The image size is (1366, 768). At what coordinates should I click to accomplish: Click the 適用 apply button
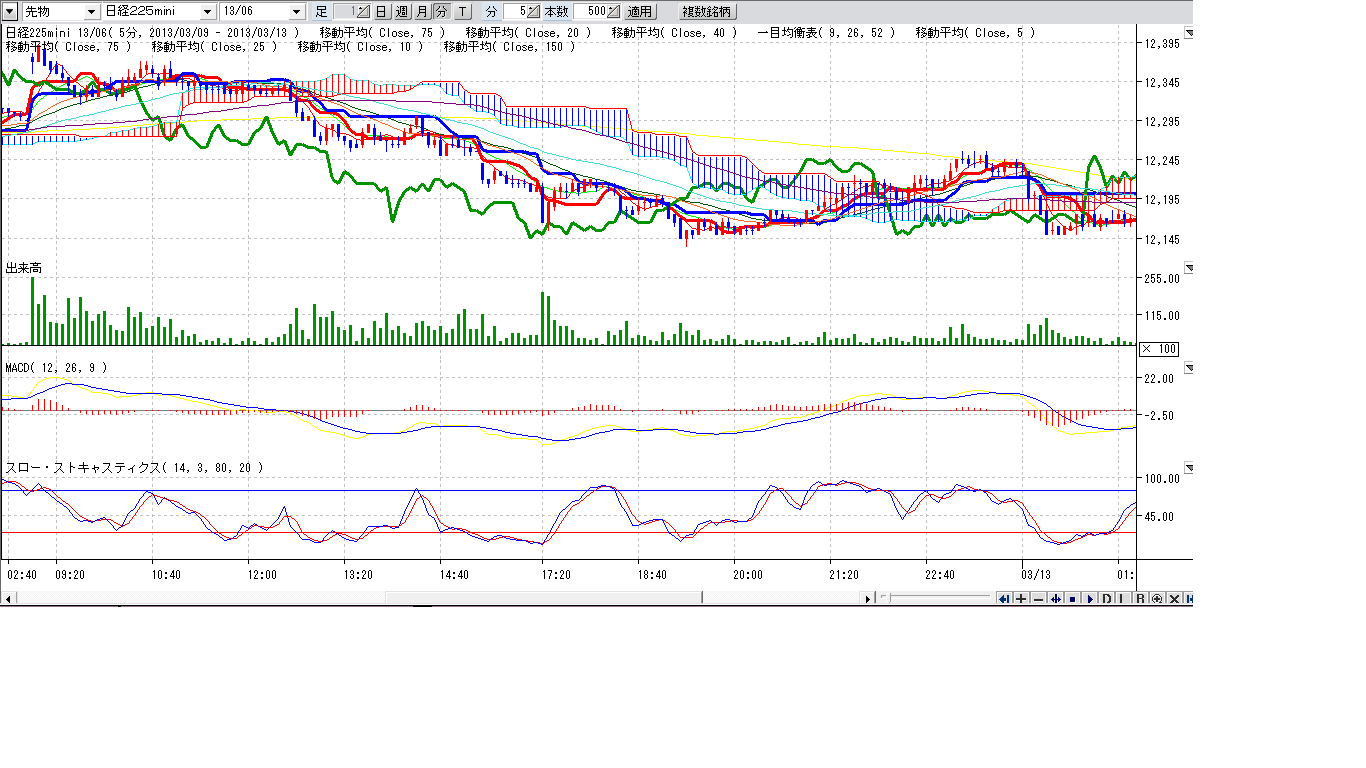tap(640, 12)
